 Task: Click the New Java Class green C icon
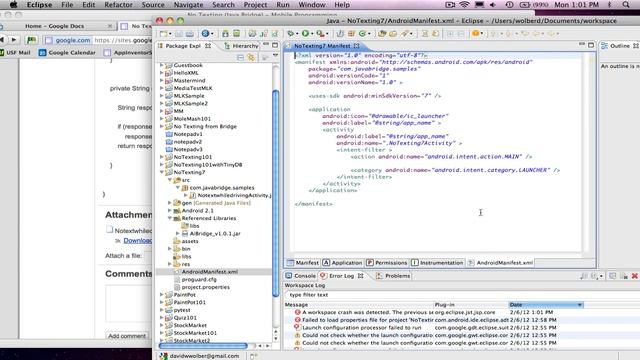(362, 34)
